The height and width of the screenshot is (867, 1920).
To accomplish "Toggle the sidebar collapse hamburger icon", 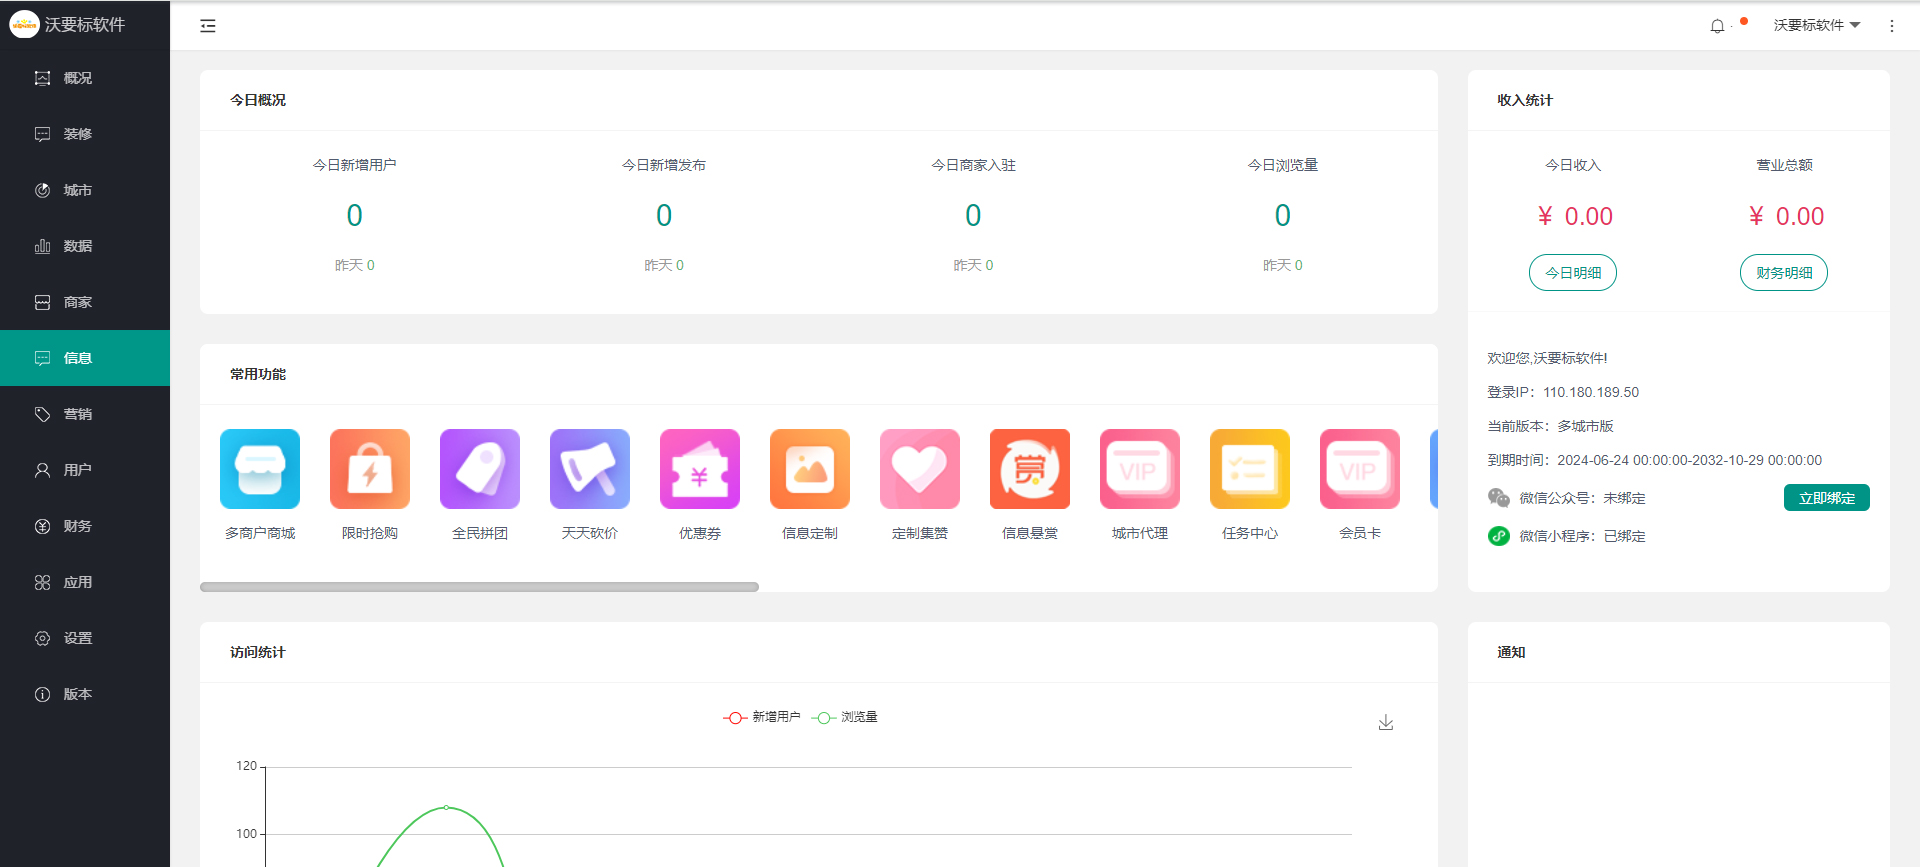I will (208, 26).
